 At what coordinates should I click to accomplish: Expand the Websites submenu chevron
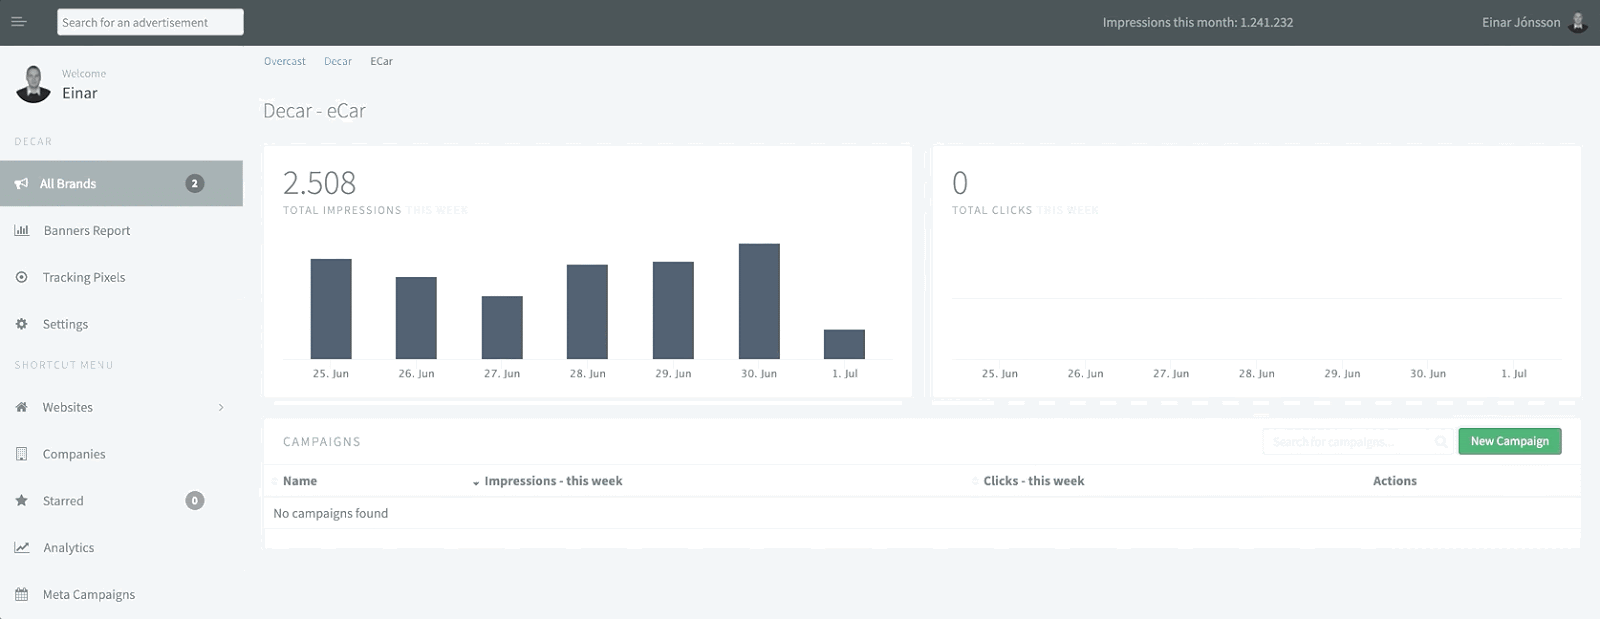pyautogui.click(x=221, y=407)
